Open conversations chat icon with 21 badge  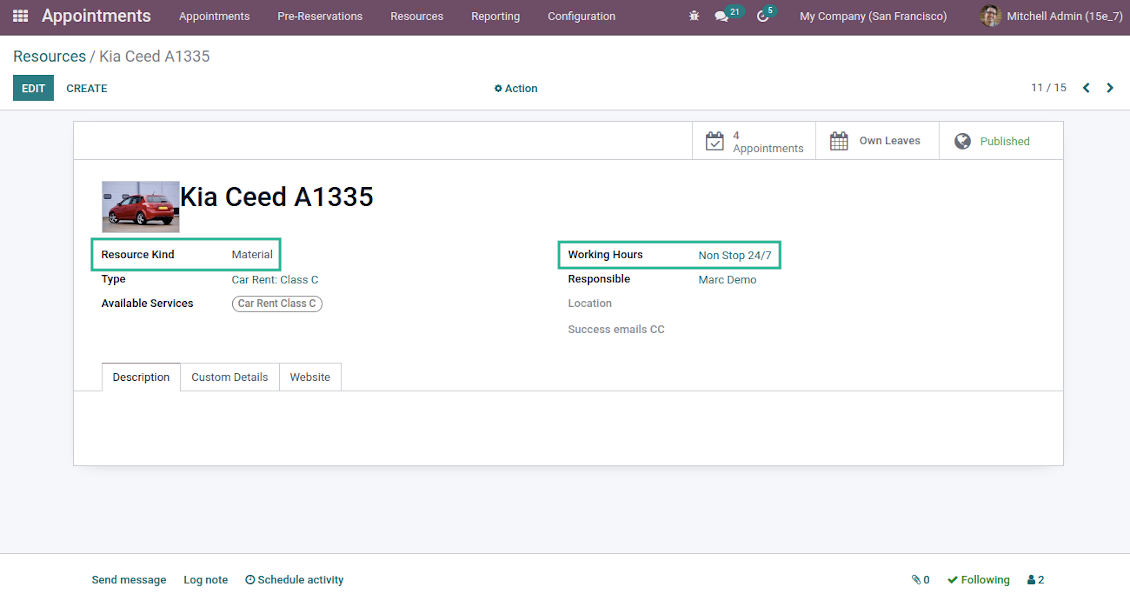click(x=723, y=16)
